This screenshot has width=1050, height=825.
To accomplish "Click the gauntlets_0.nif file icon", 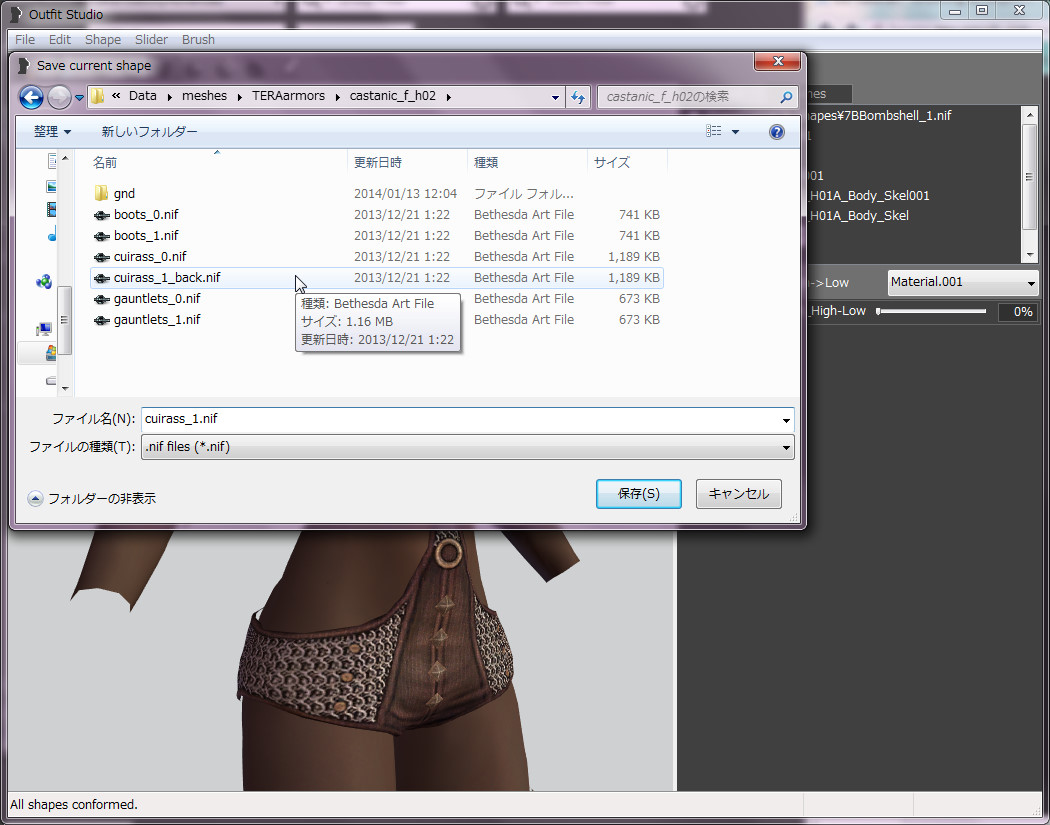I will tap(101, 299).
